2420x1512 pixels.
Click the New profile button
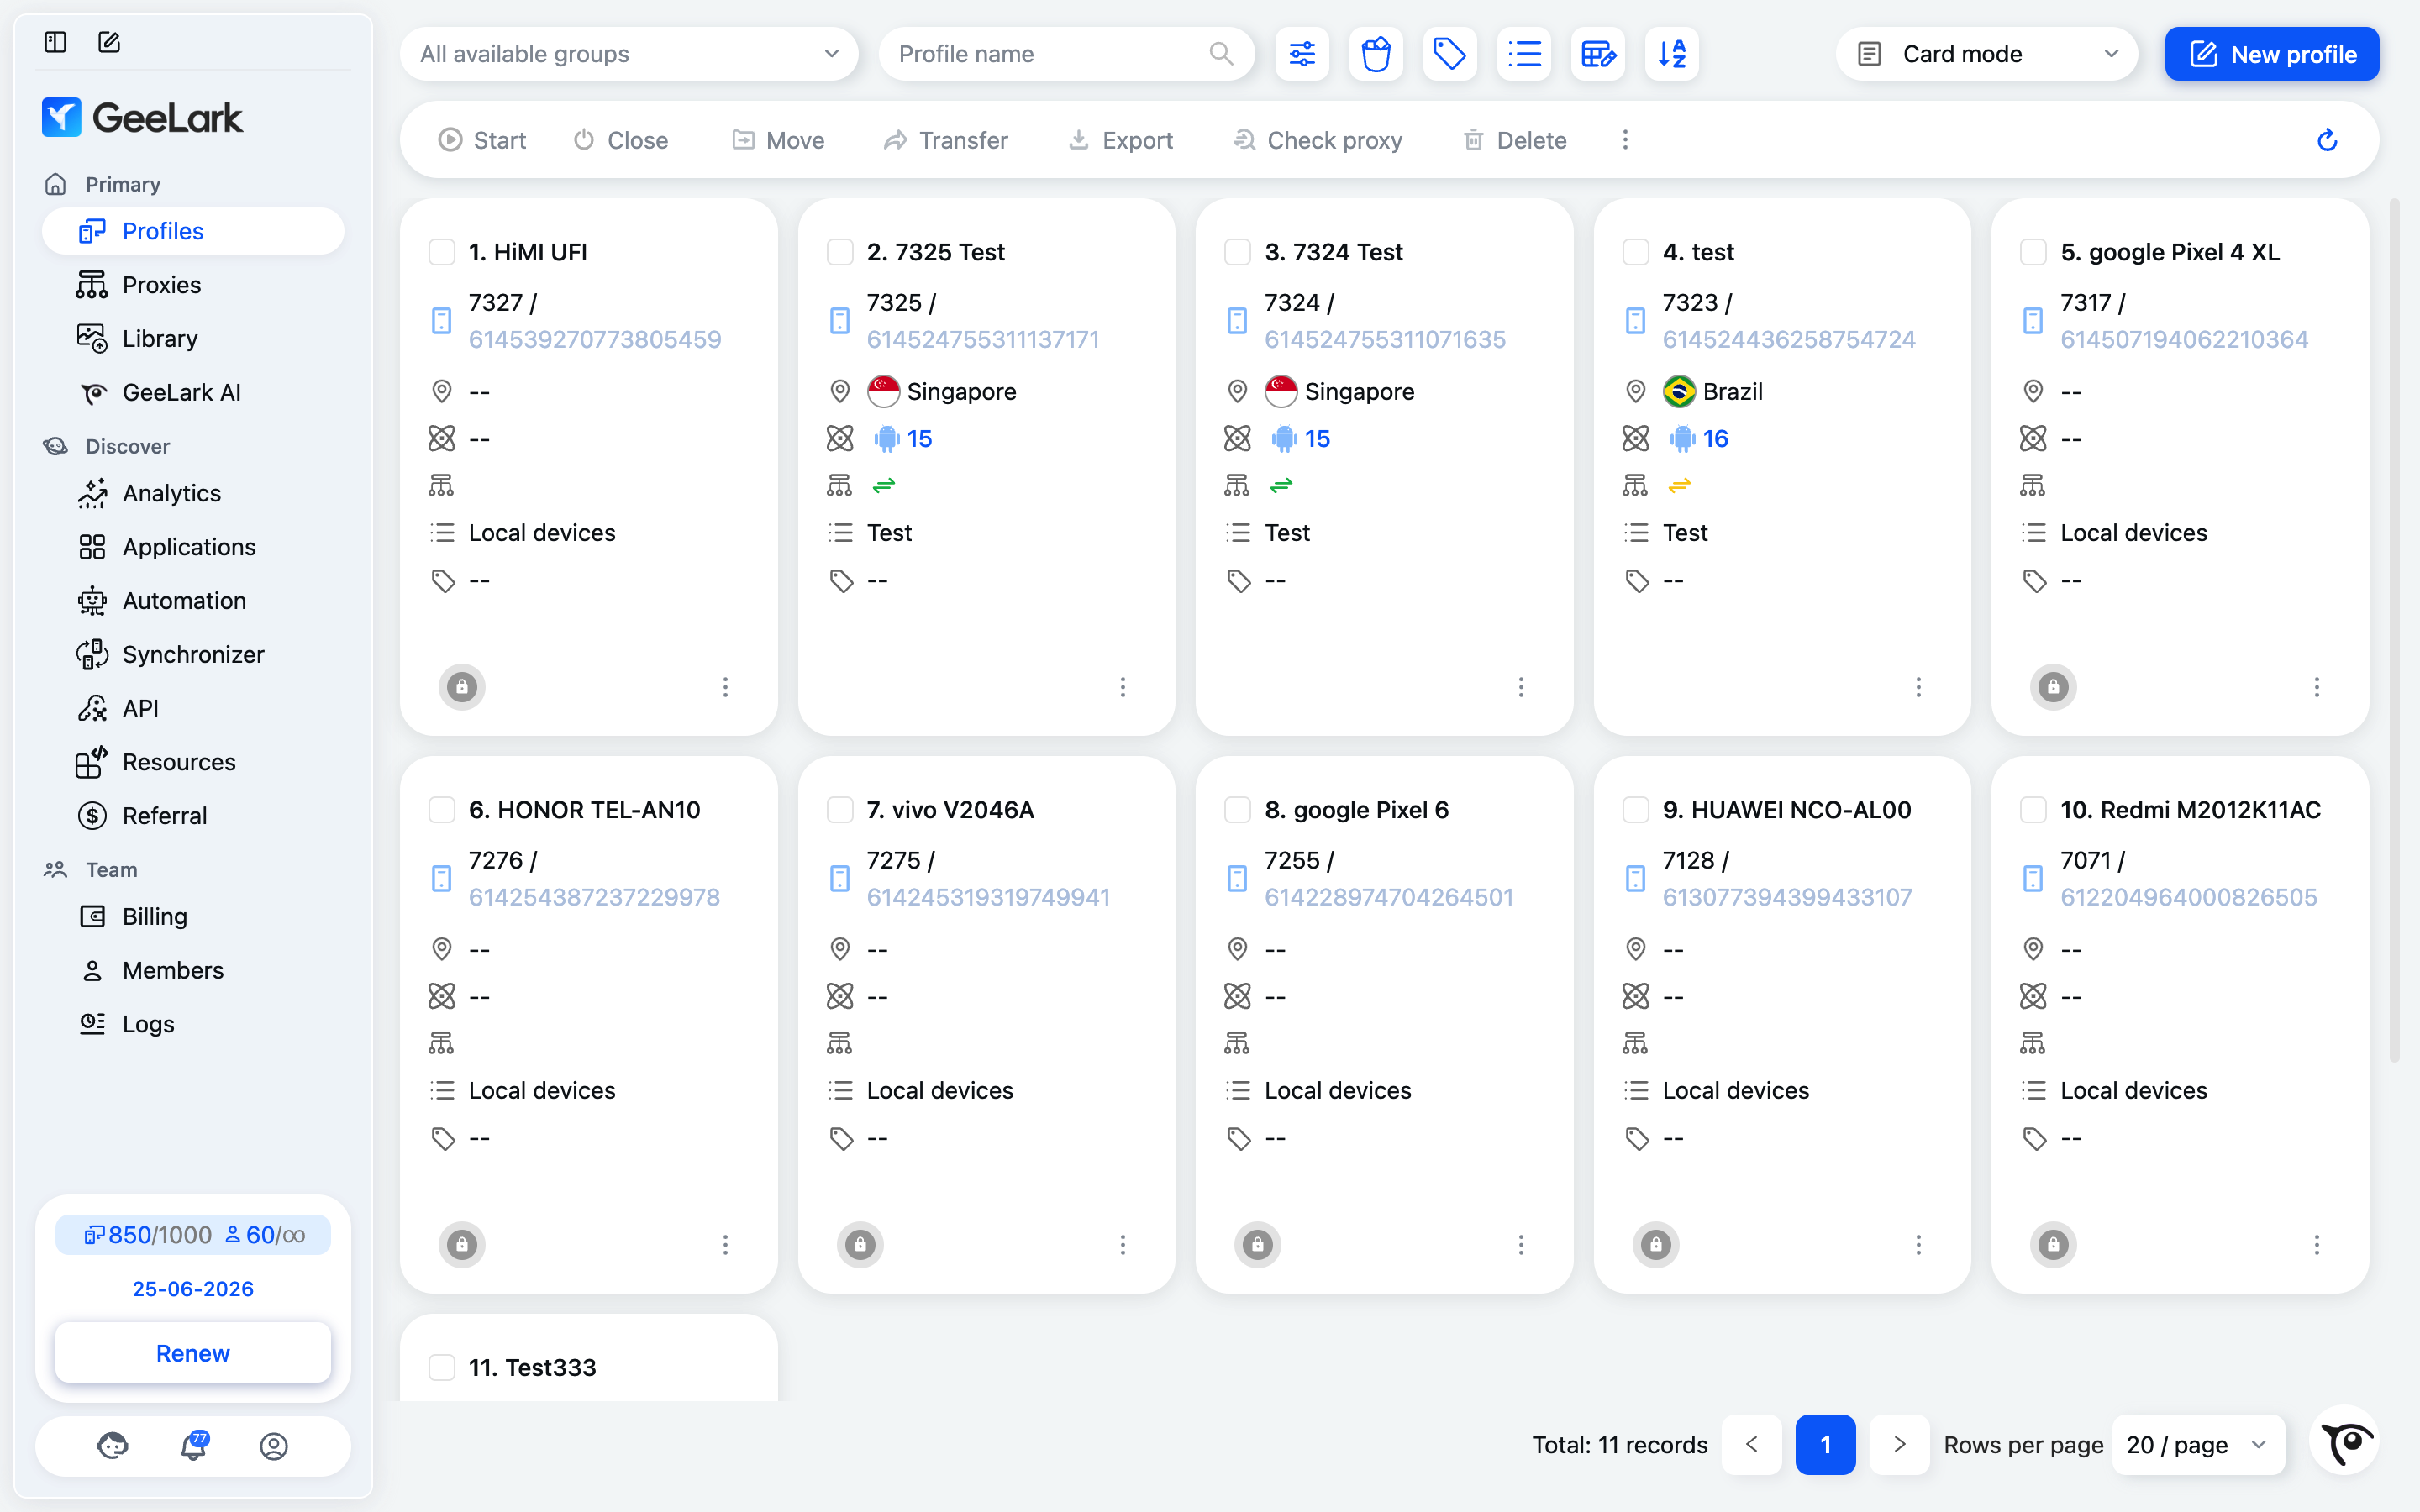tap(2271, 54)
